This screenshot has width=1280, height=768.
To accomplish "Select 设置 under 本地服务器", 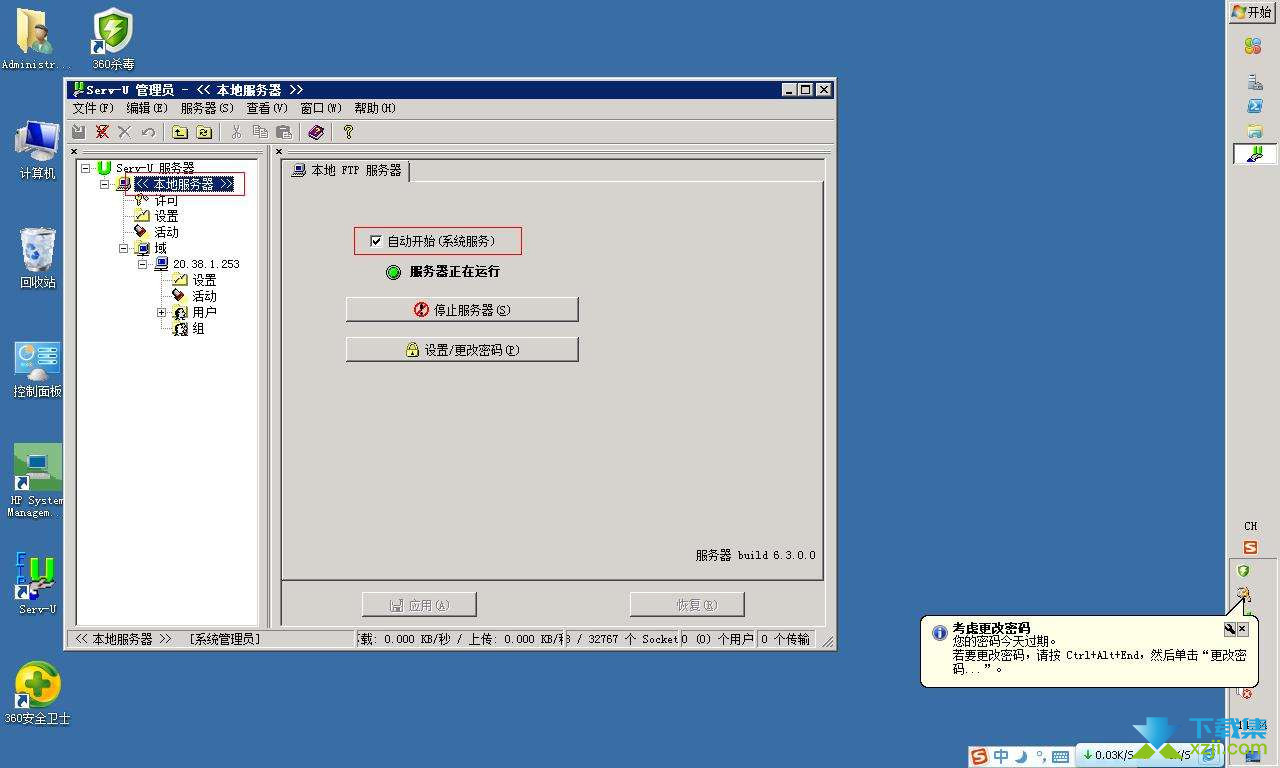I will (166, 216).
